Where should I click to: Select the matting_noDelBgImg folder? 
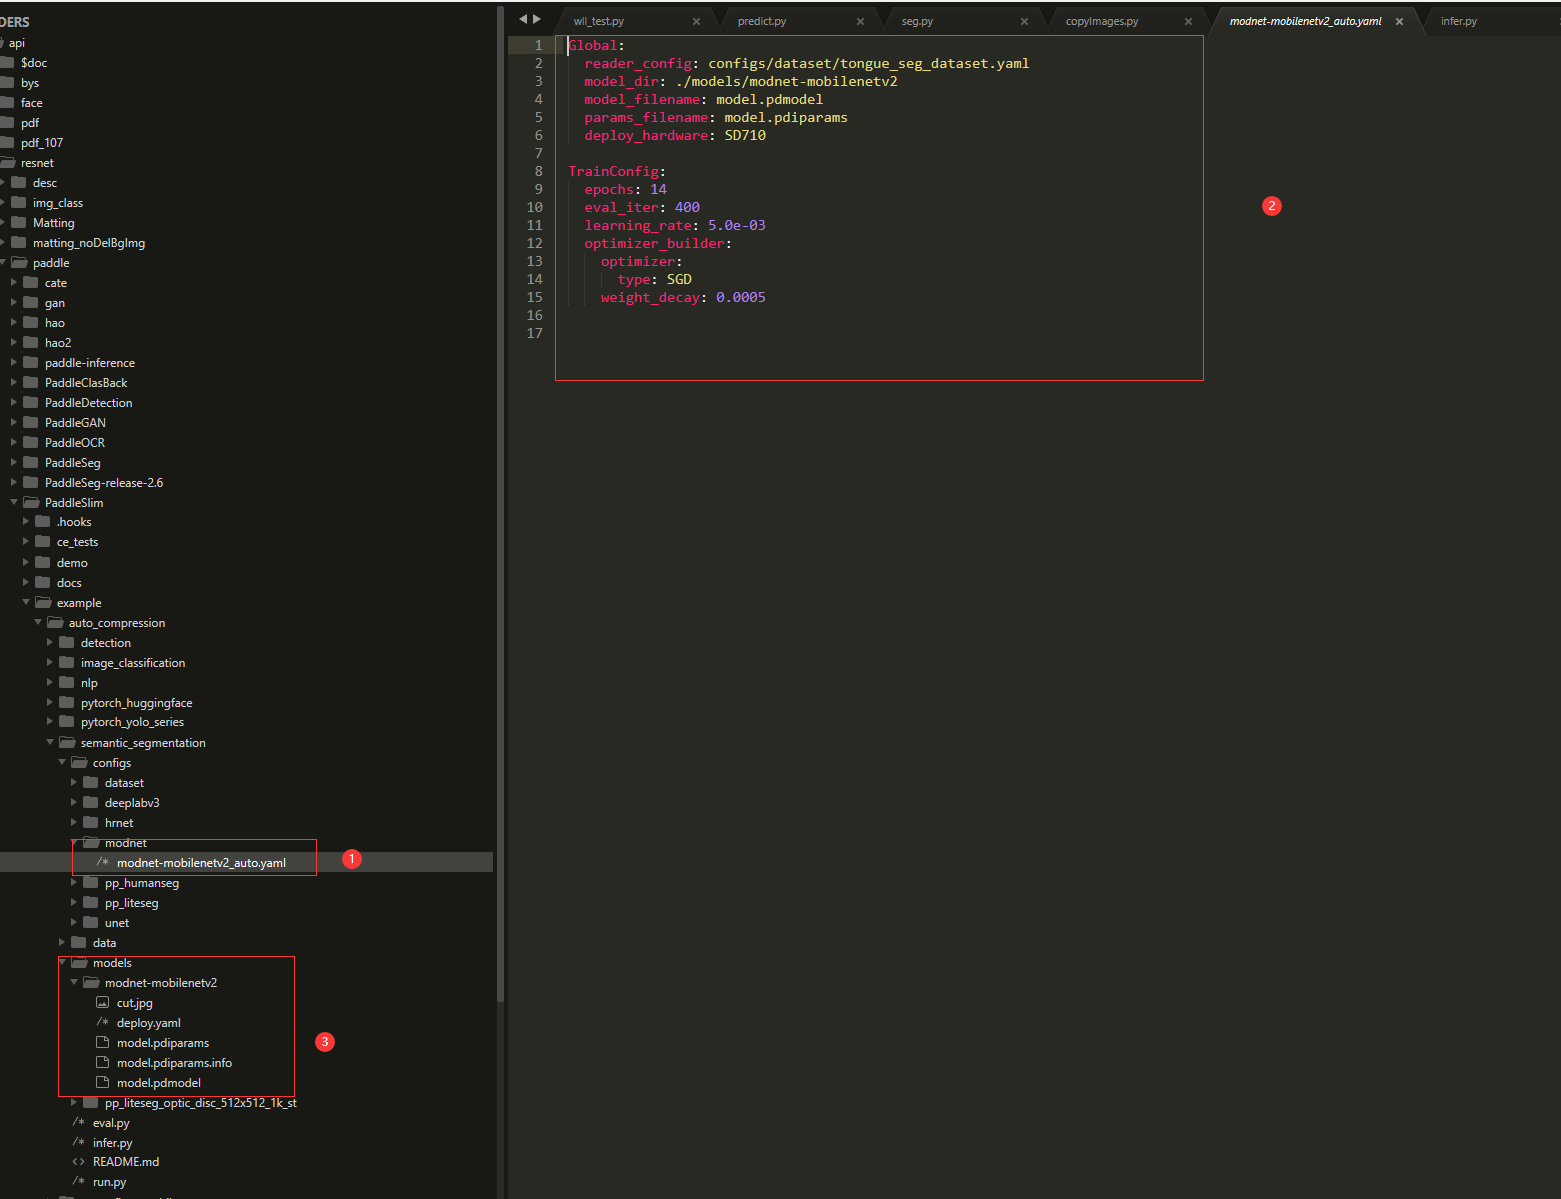click(89, 243)
